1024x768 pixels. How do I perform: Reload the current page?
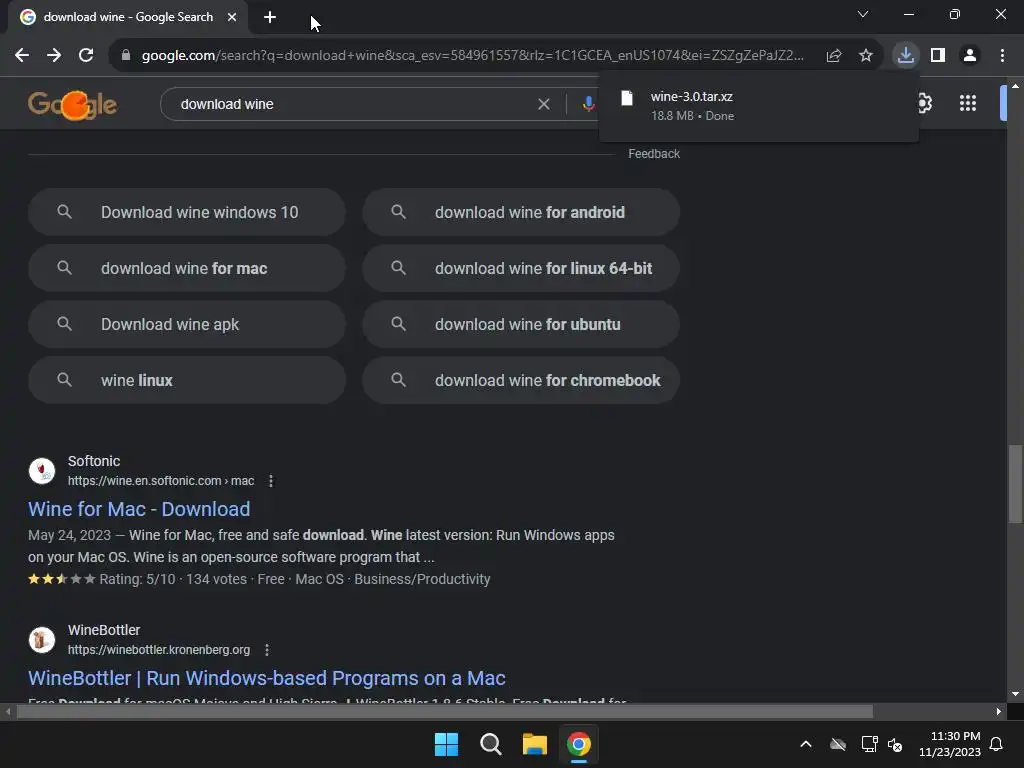coord(86,56)
